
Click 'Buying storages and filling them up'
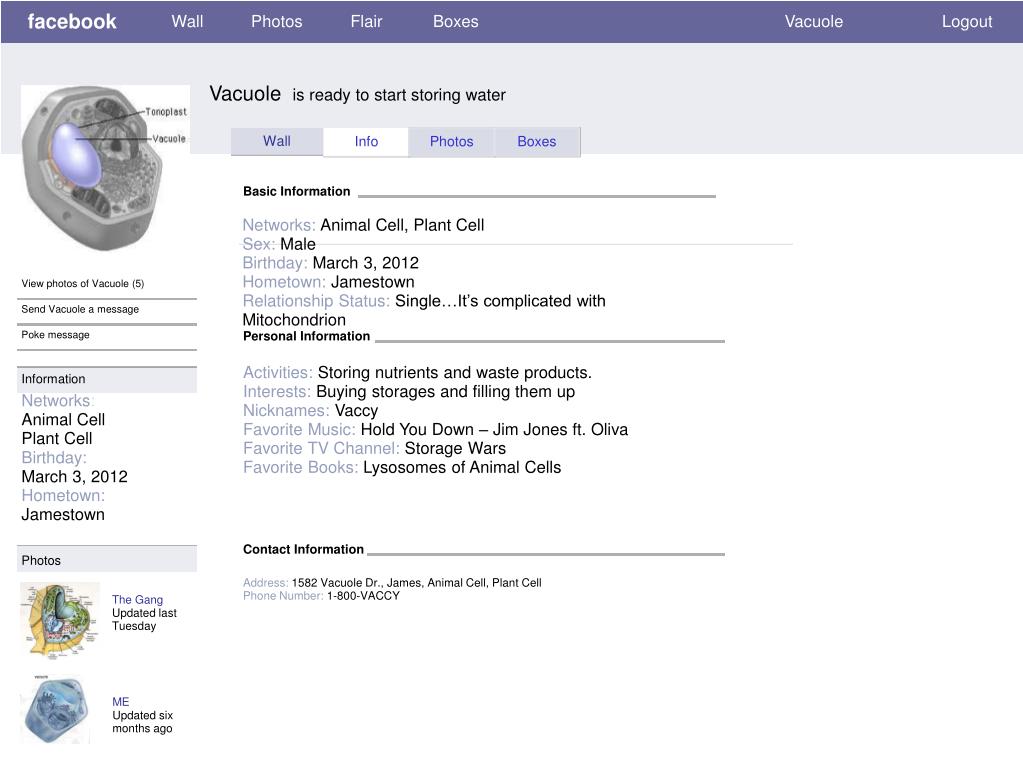click(x=446, y=391)
